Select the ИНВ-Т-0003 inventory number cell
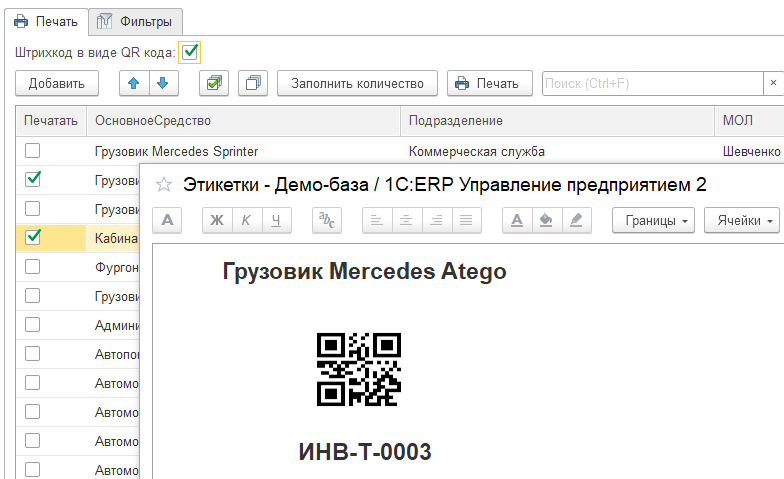The image size is (784, 479). tap(365, 452)
